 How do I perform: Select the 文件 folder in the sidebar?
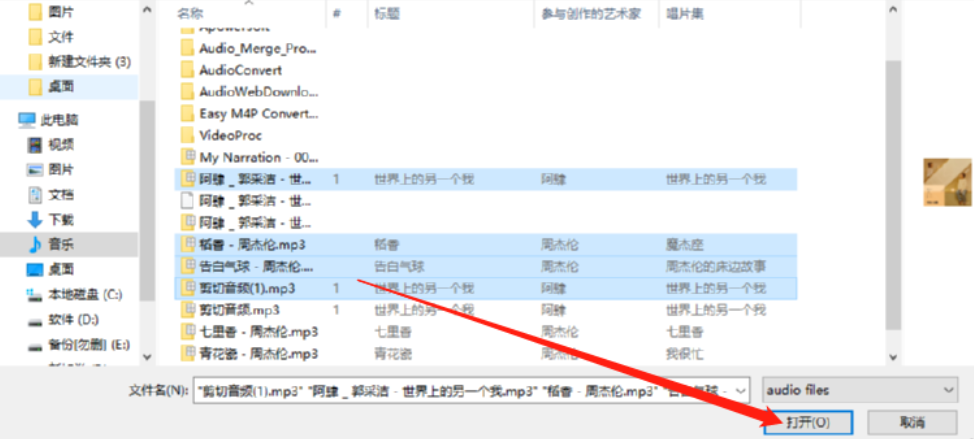tap(51, 37)
